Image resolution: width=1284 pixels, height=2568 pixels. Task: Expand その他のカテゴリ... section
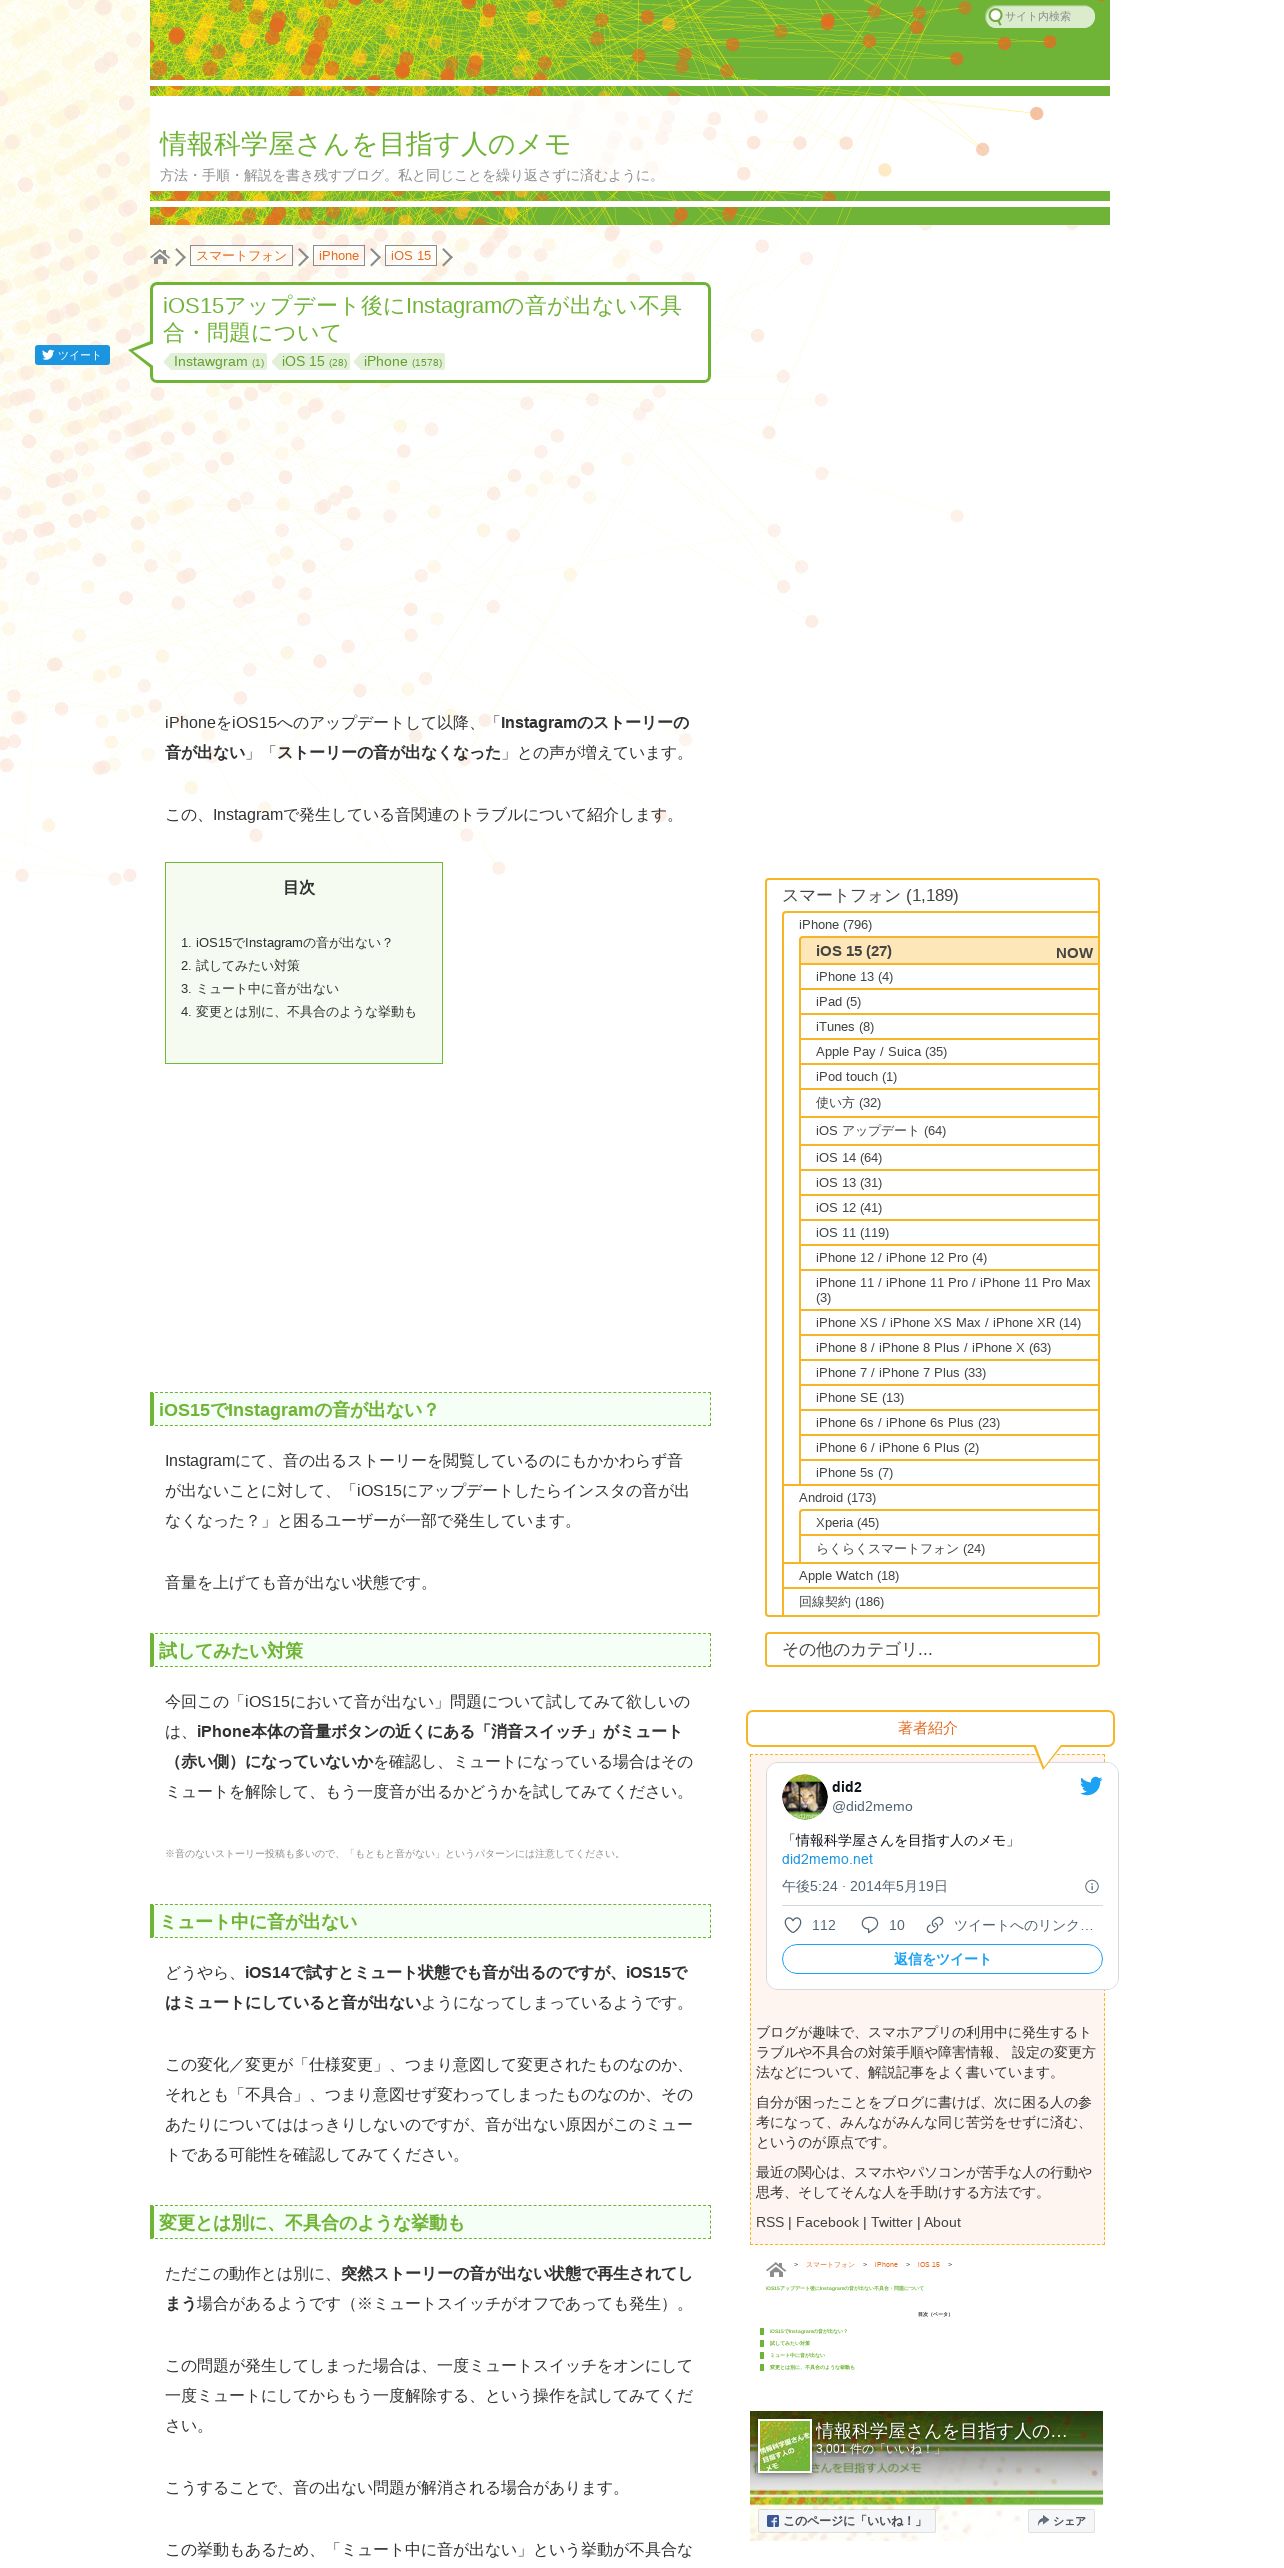(x=932, y=1650)
